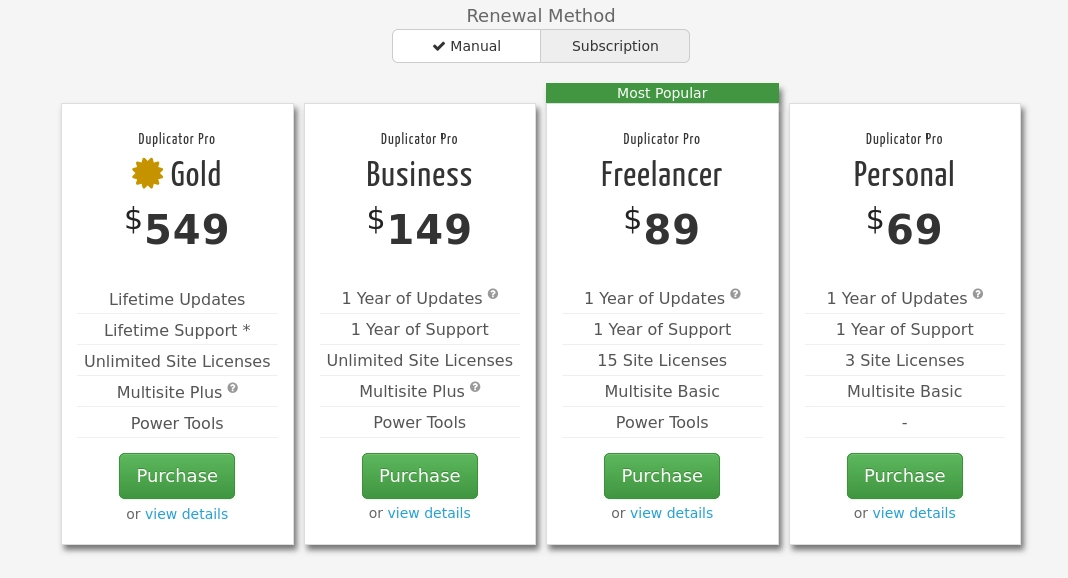This screenshot has width=1068, height=578.
Task: Select the Manual renewal method
Action: [x=467, y=46]
